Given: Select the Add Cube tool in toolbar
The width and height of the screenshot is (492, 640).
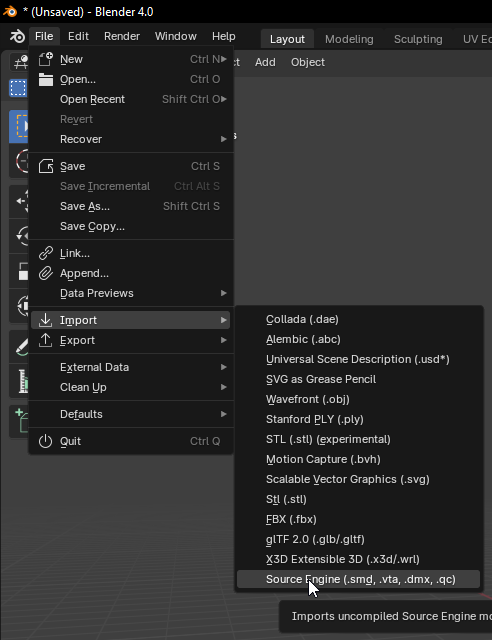Looking at the screenshot, I should click(21, 421).
